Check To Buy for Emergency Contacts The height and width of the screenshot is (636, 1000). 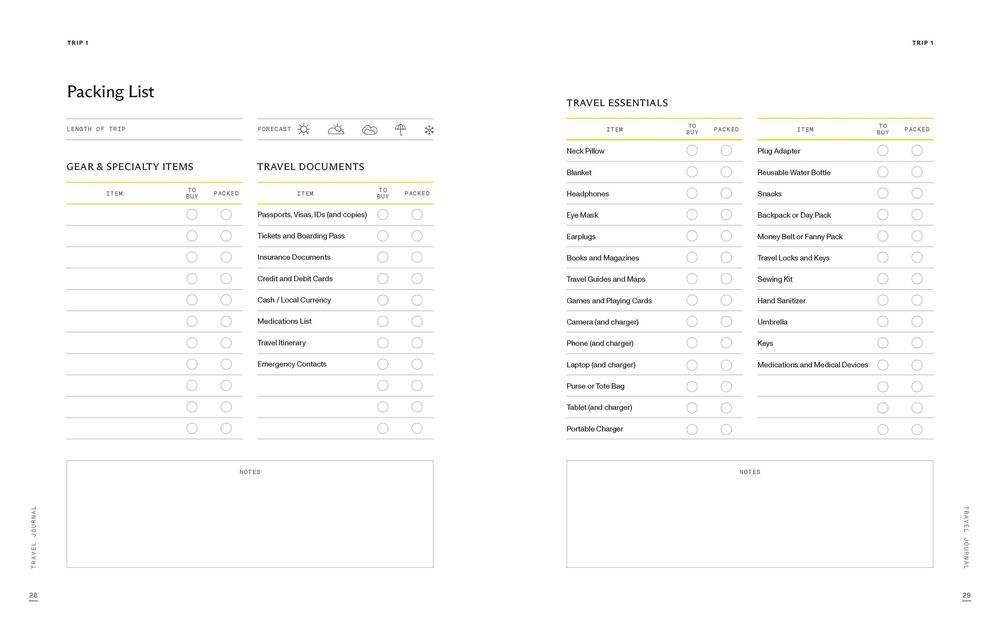tap(383, 364)
